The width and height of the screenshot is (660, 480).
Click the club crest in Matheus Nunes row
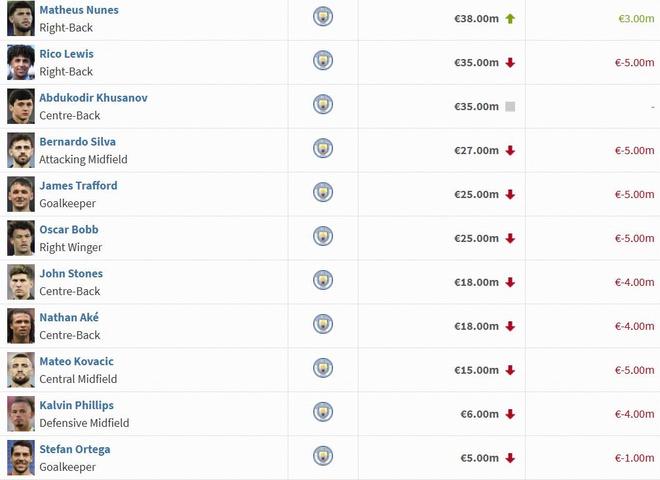[x=323, y=17]
